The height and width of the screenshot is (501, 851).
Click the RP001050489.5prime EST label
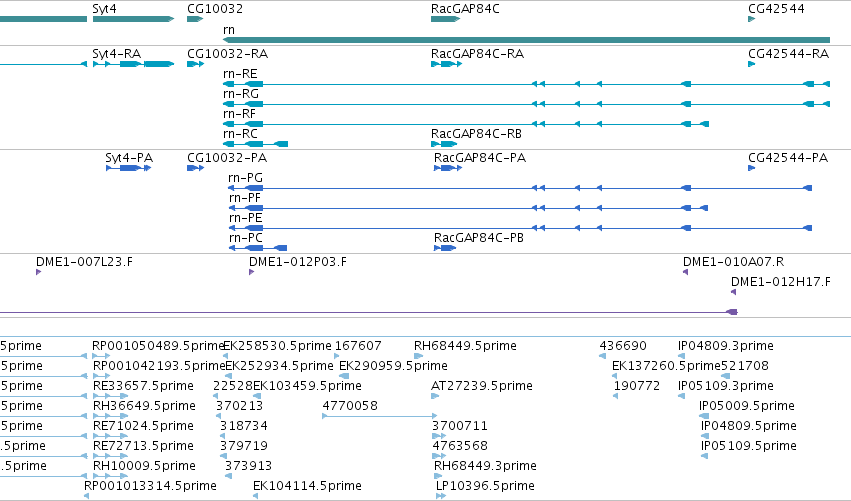[158, 346]
